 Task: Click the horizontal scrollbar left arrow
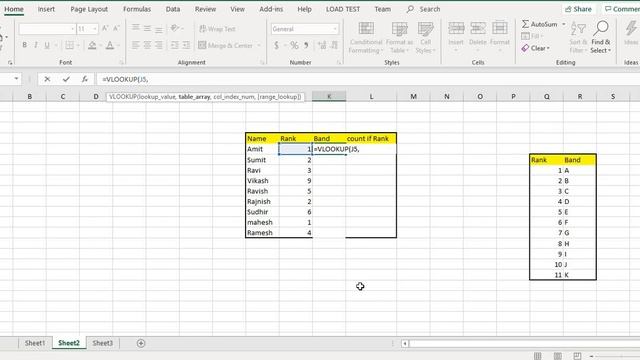coord(404,344)
